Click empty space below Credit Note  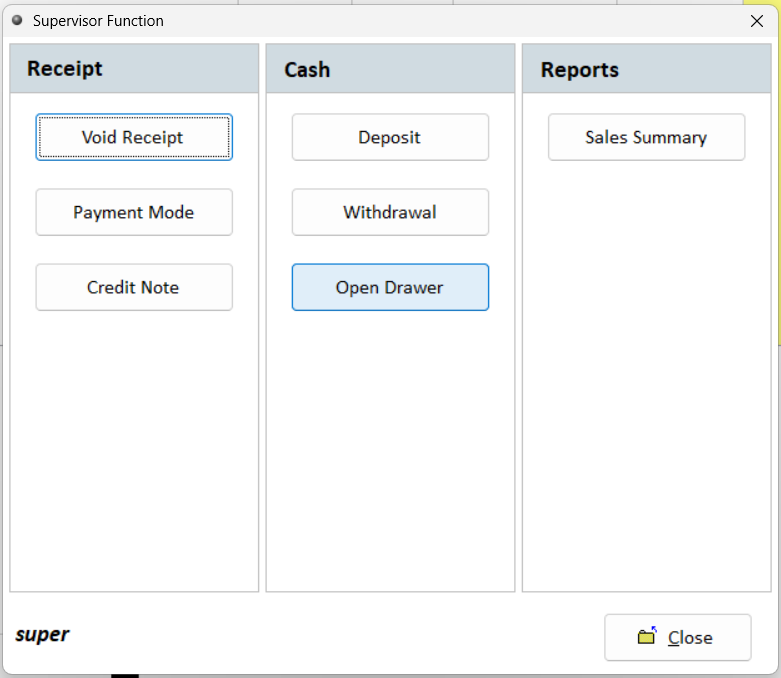point(134,450)
